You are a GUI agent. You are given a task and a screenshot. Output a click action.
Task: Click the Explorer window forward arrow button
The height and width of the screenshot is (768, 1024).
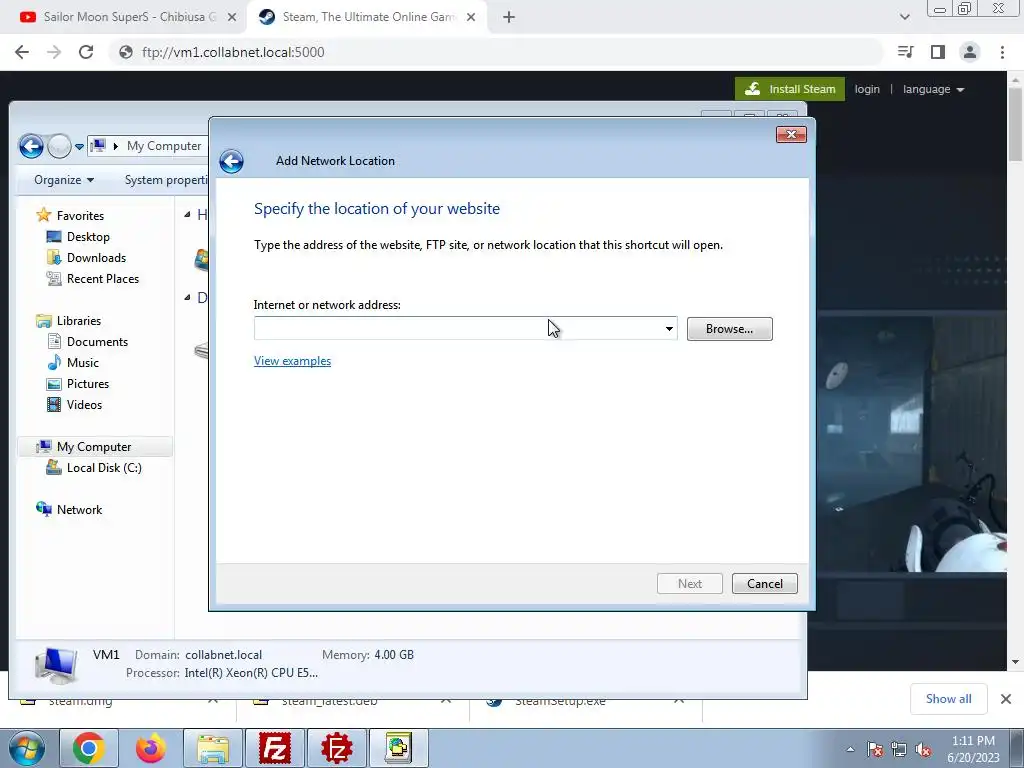click(59, 146)
